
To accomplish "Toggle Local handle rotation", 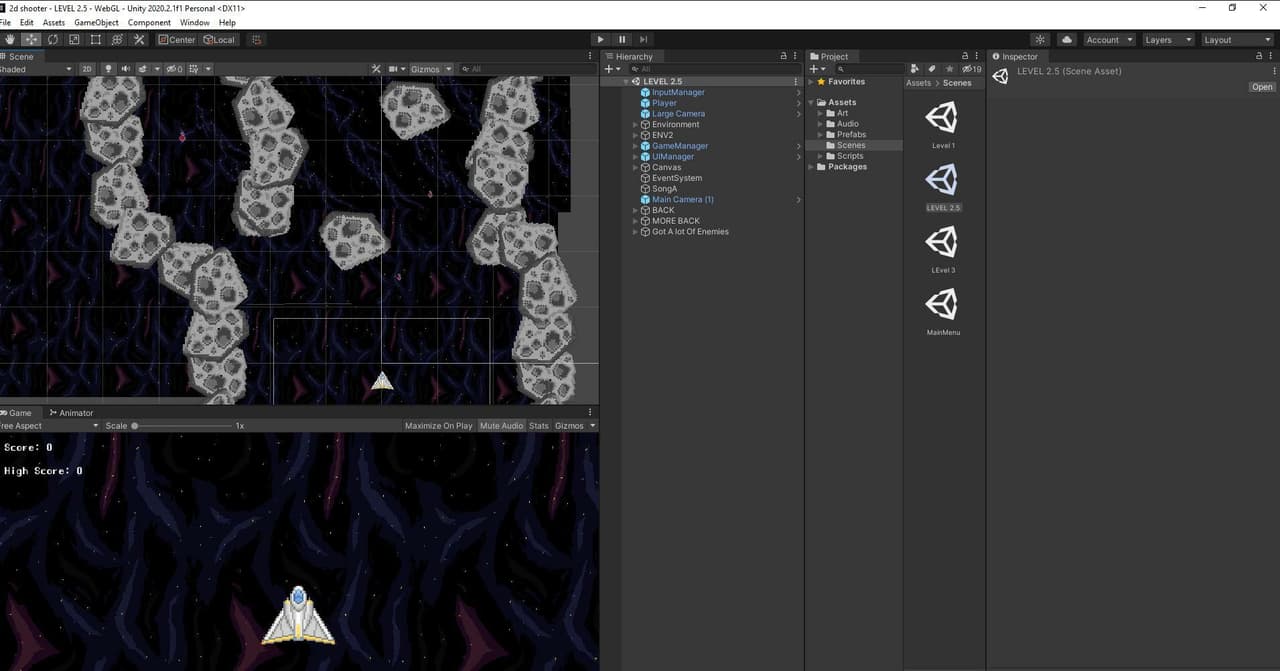I will tap(219, 40).
